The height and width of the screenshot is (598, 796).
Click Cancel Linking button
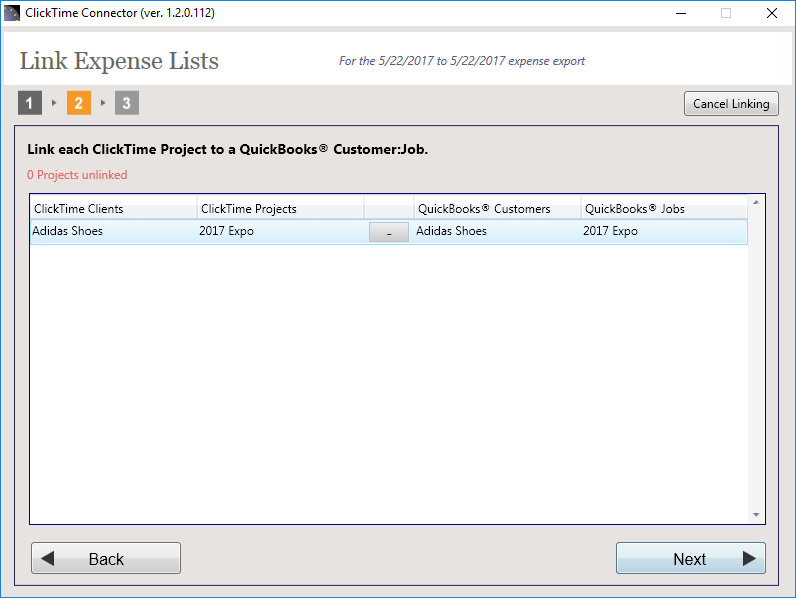(731, 104)
